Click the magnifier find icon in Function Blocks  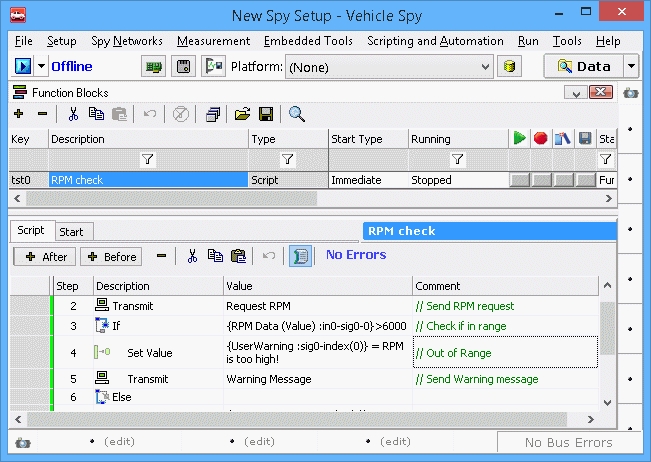pyautogui.click(x=297, y=114)
